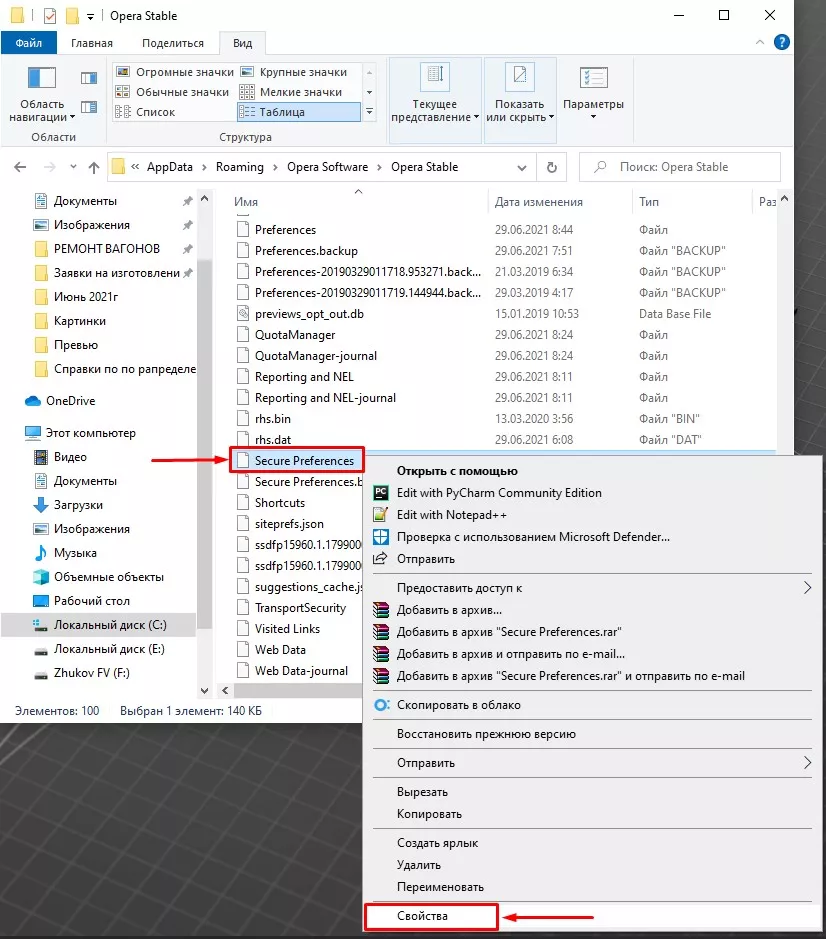Open pinned Картинки folder
This screenshot has height=939, width=826.
pos(80,321)
